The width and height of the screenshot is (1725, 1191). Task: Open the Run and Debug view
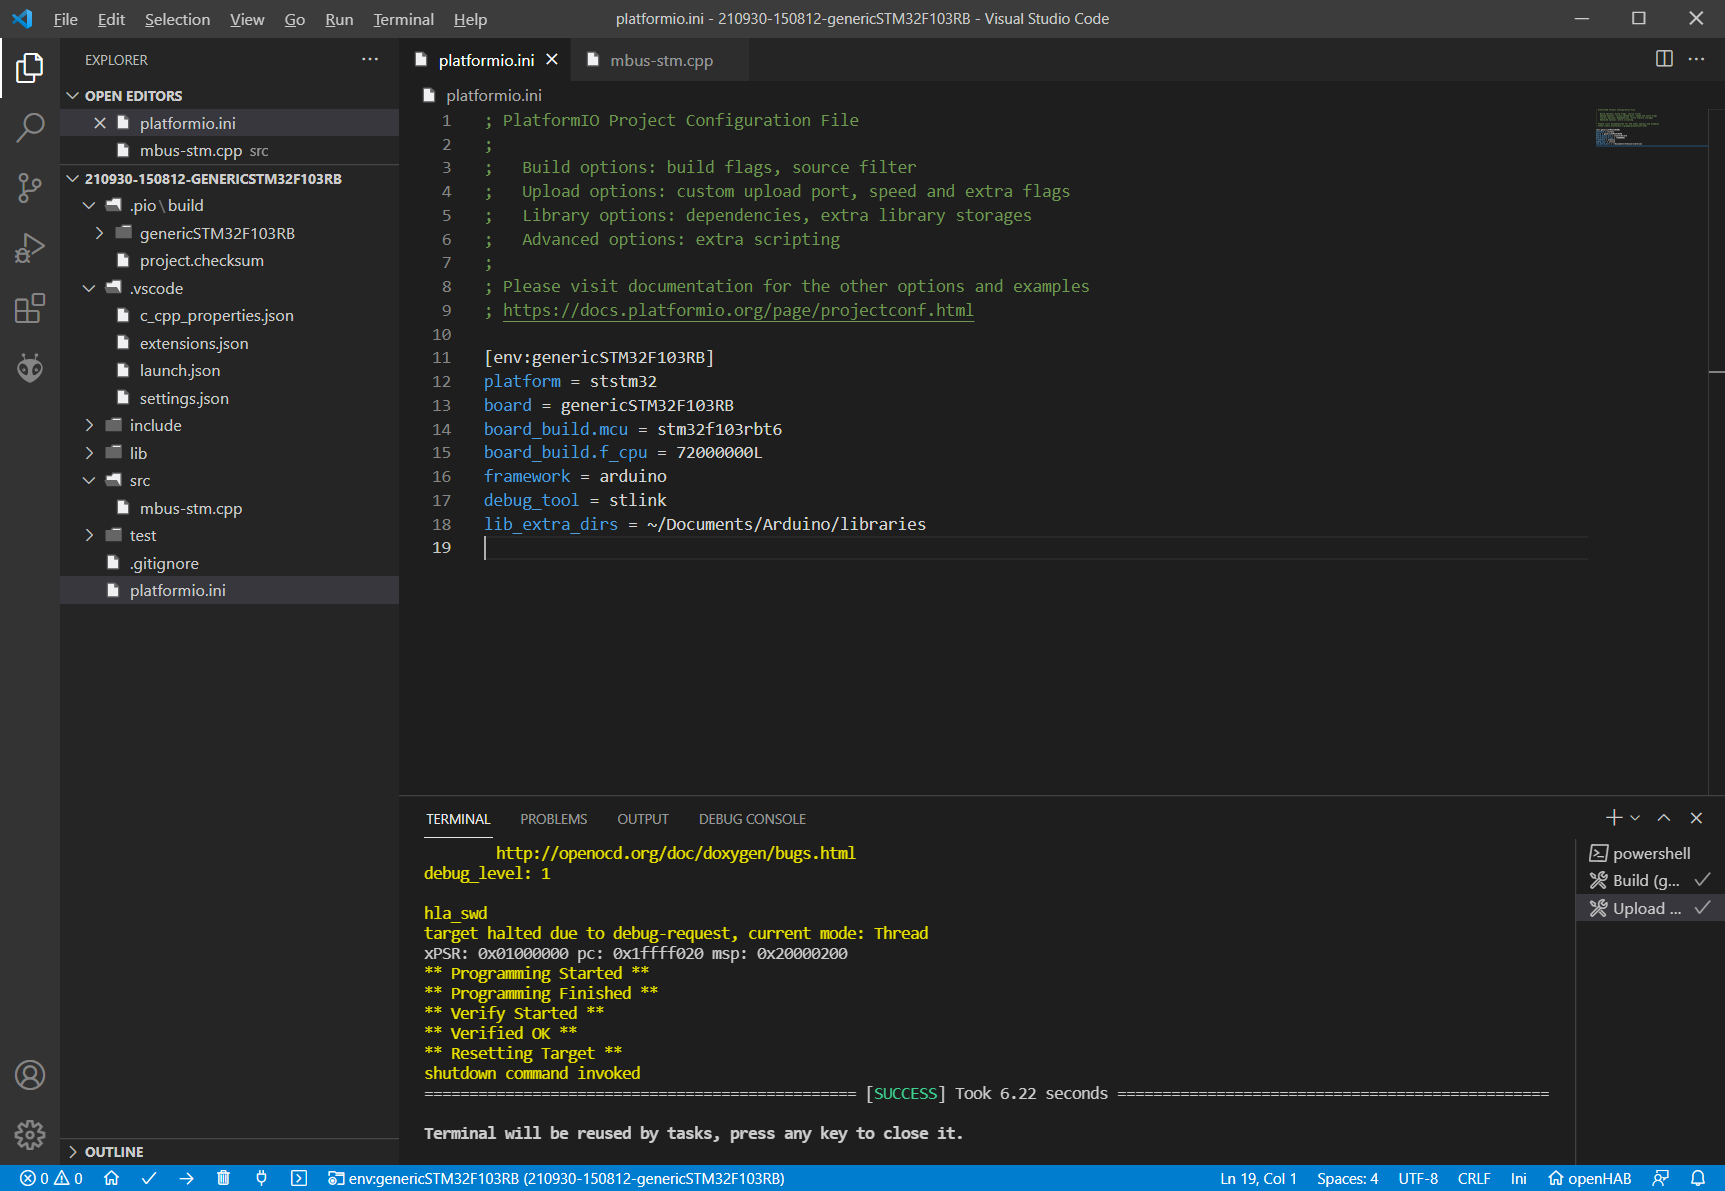pyautogui.click(x=30, y=248)
